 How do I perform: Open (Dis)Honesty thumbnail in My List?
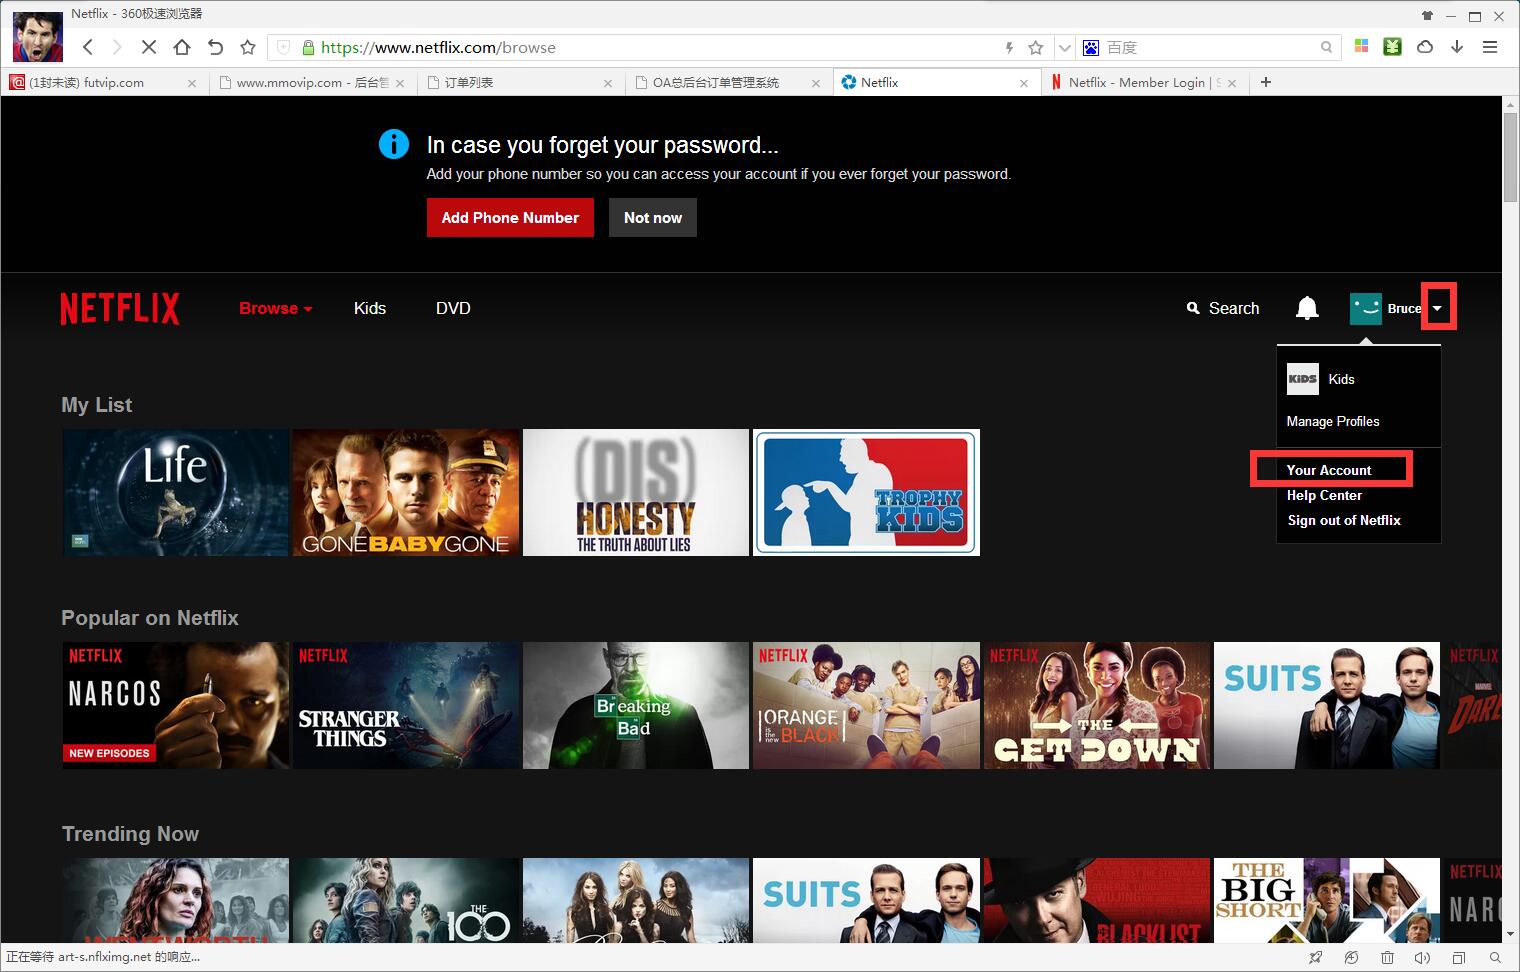point(636,492)
